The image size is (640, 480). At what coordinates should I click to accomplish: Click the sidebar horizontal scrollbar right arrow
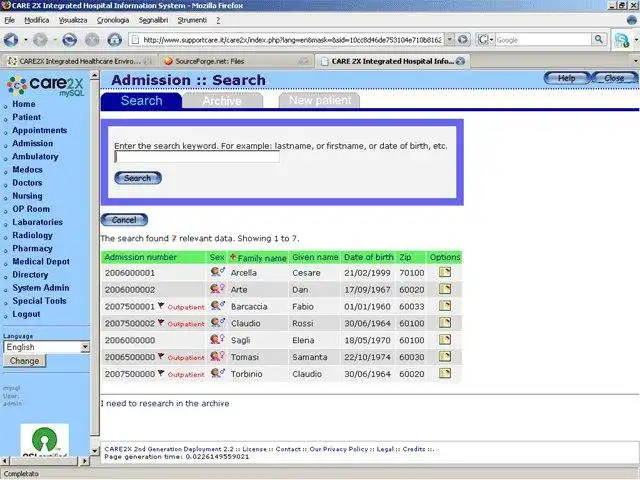pyautogui.click(x=84, y=461)
